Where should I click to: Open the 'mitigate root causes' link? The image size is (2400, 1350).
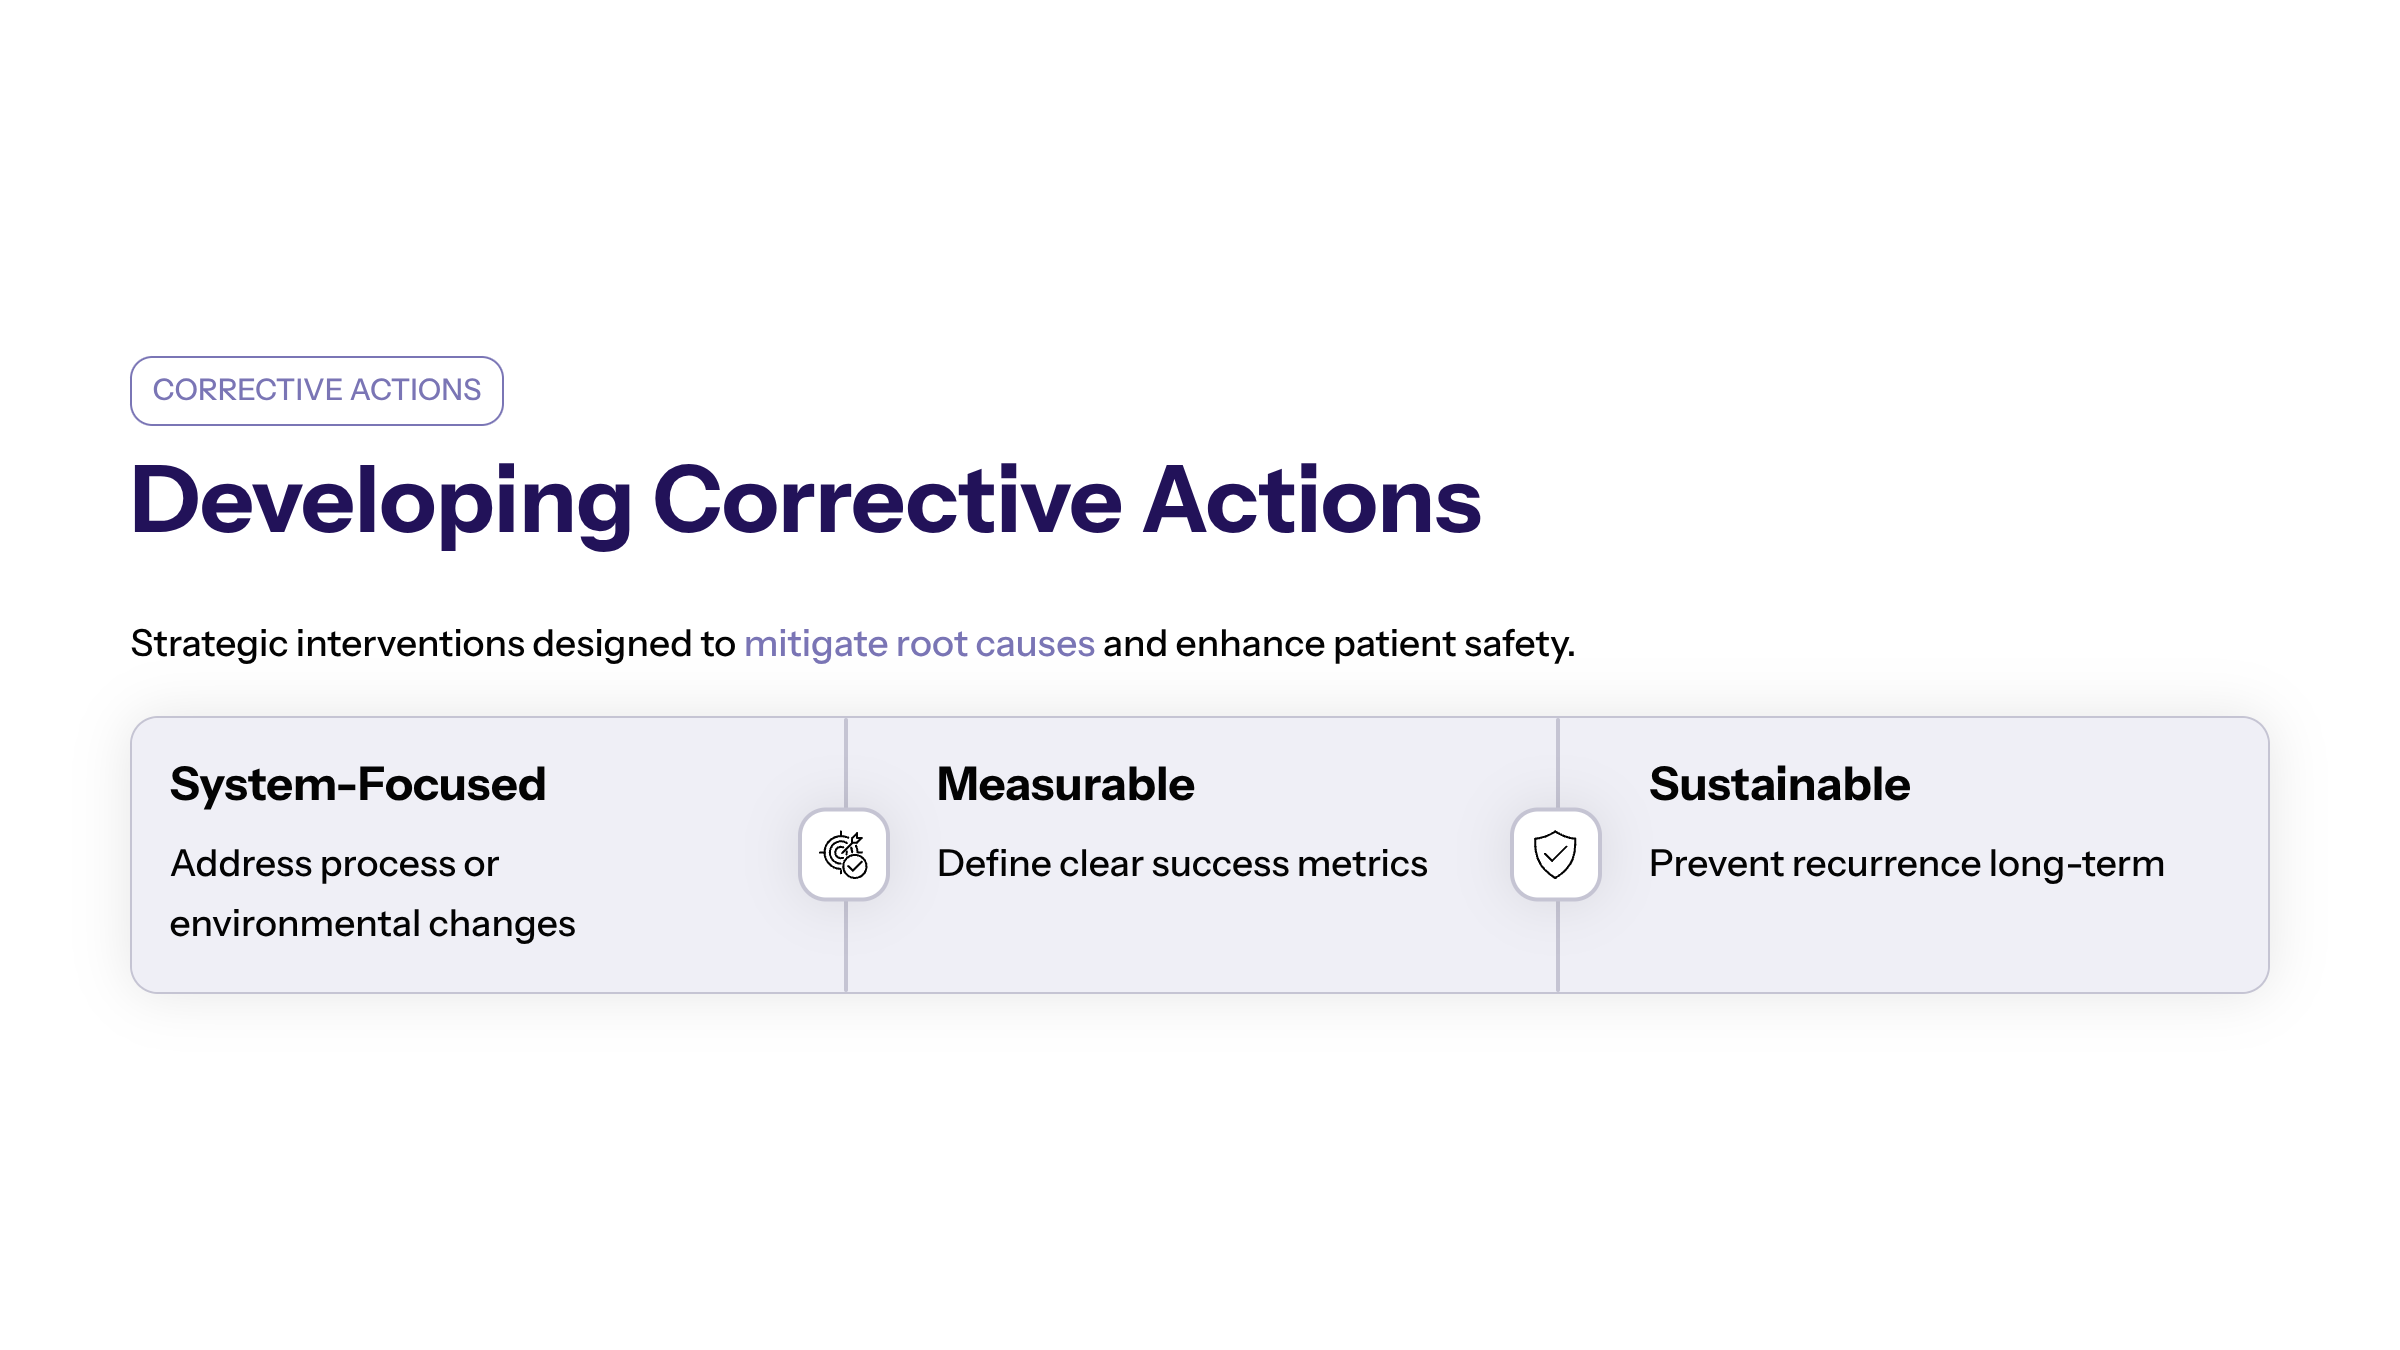[x=919, y=644]
